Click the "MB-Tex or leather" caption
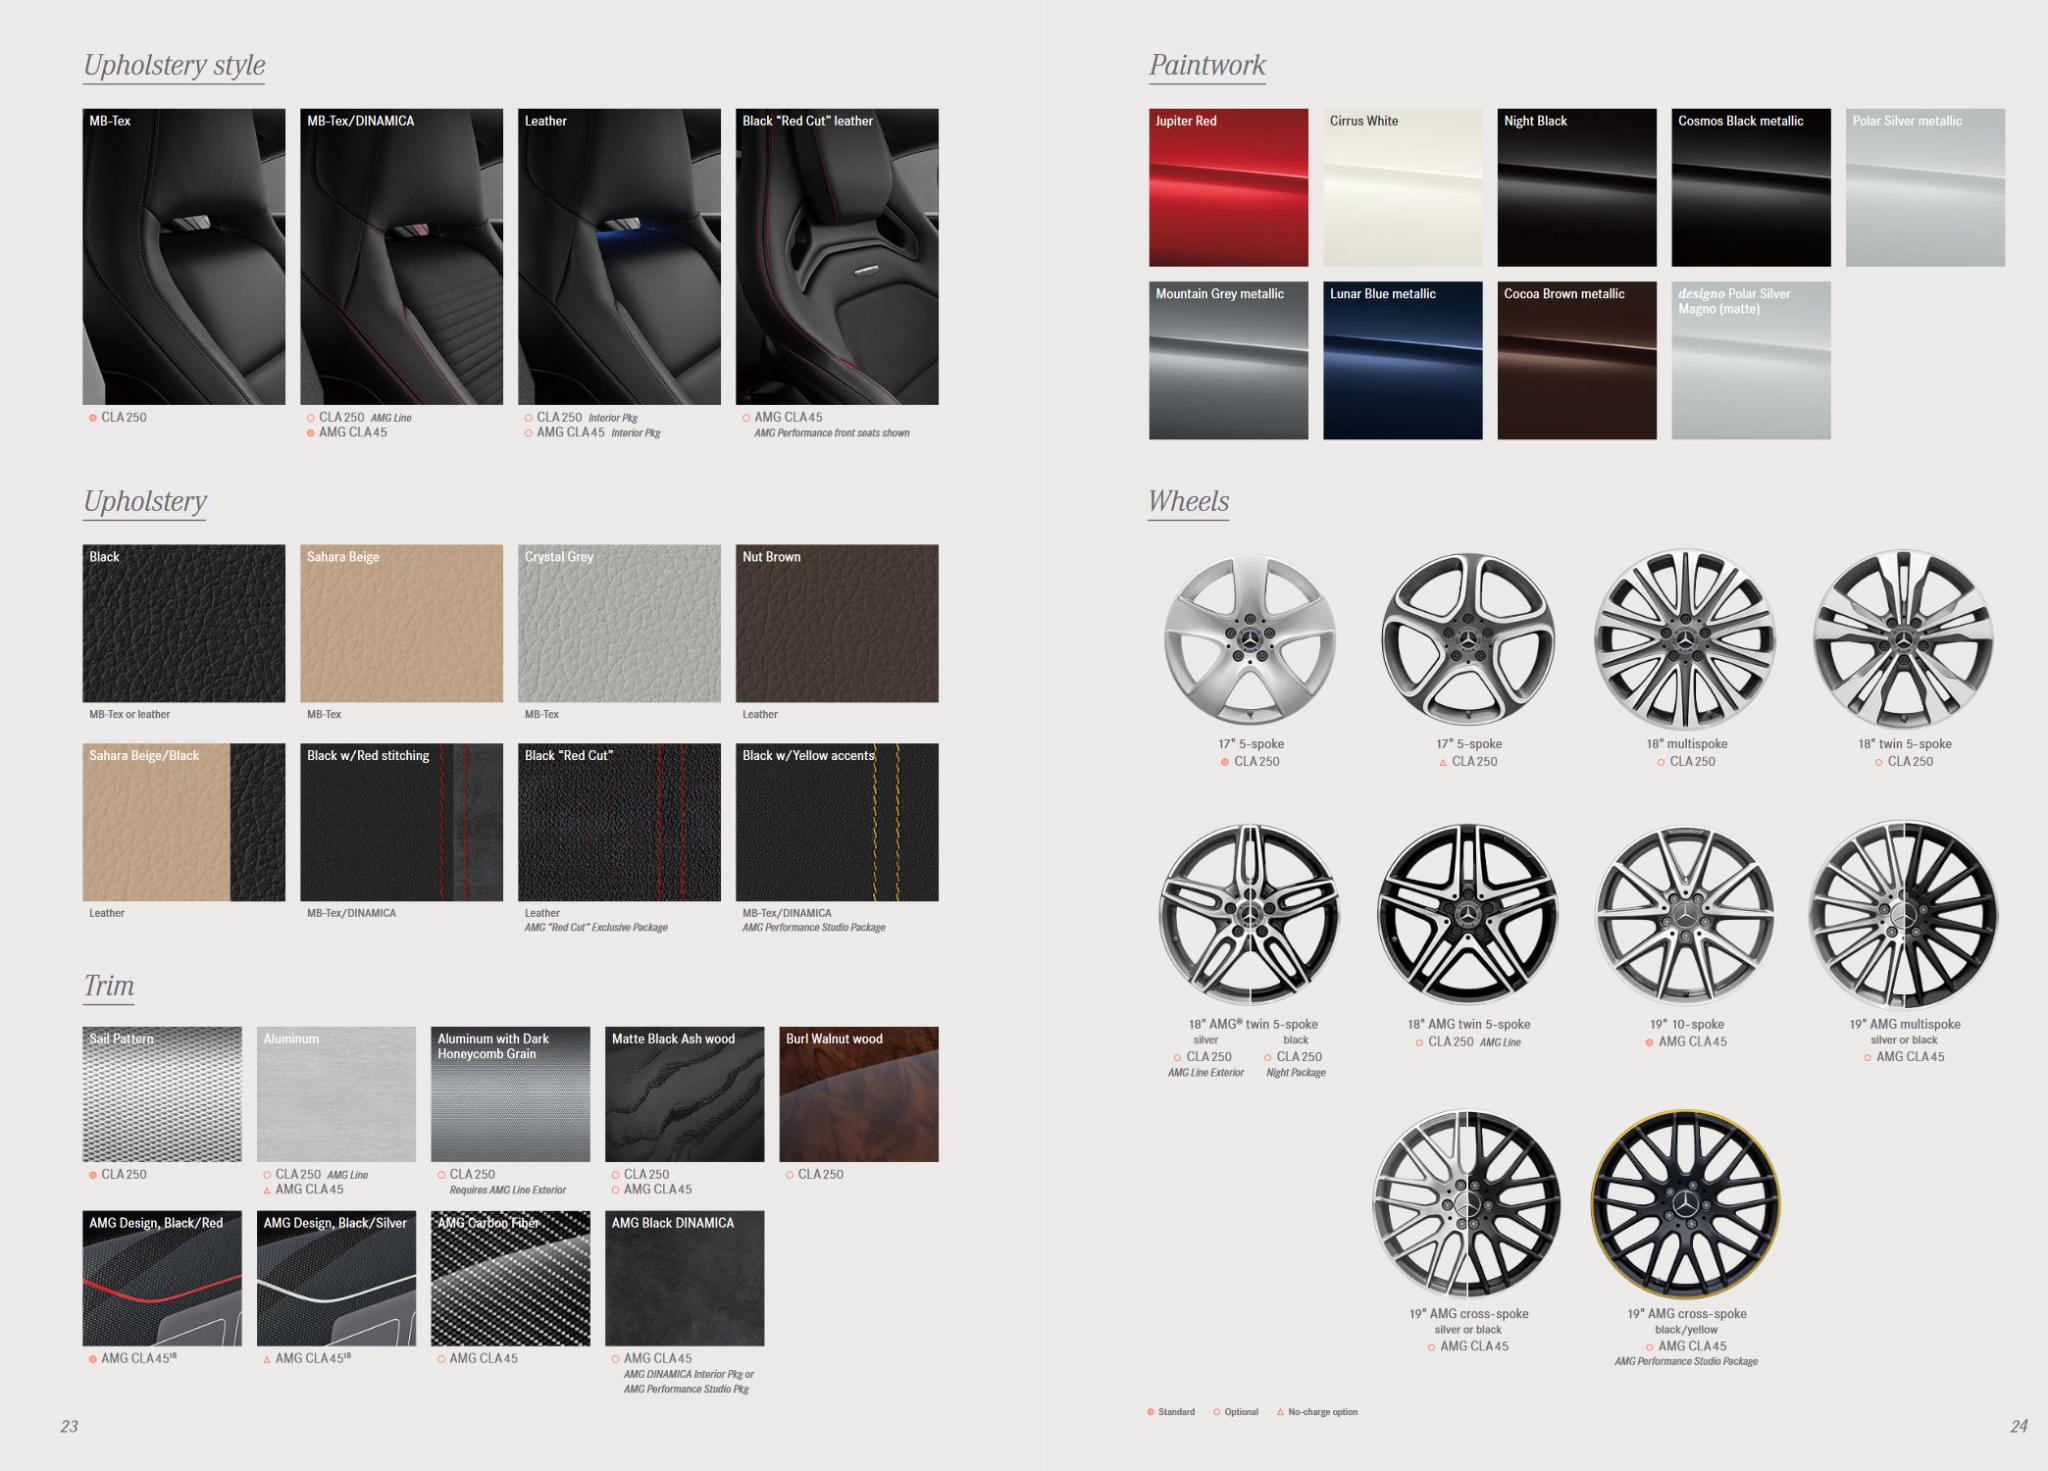2048x1471 pixels. tap(130, 714)
